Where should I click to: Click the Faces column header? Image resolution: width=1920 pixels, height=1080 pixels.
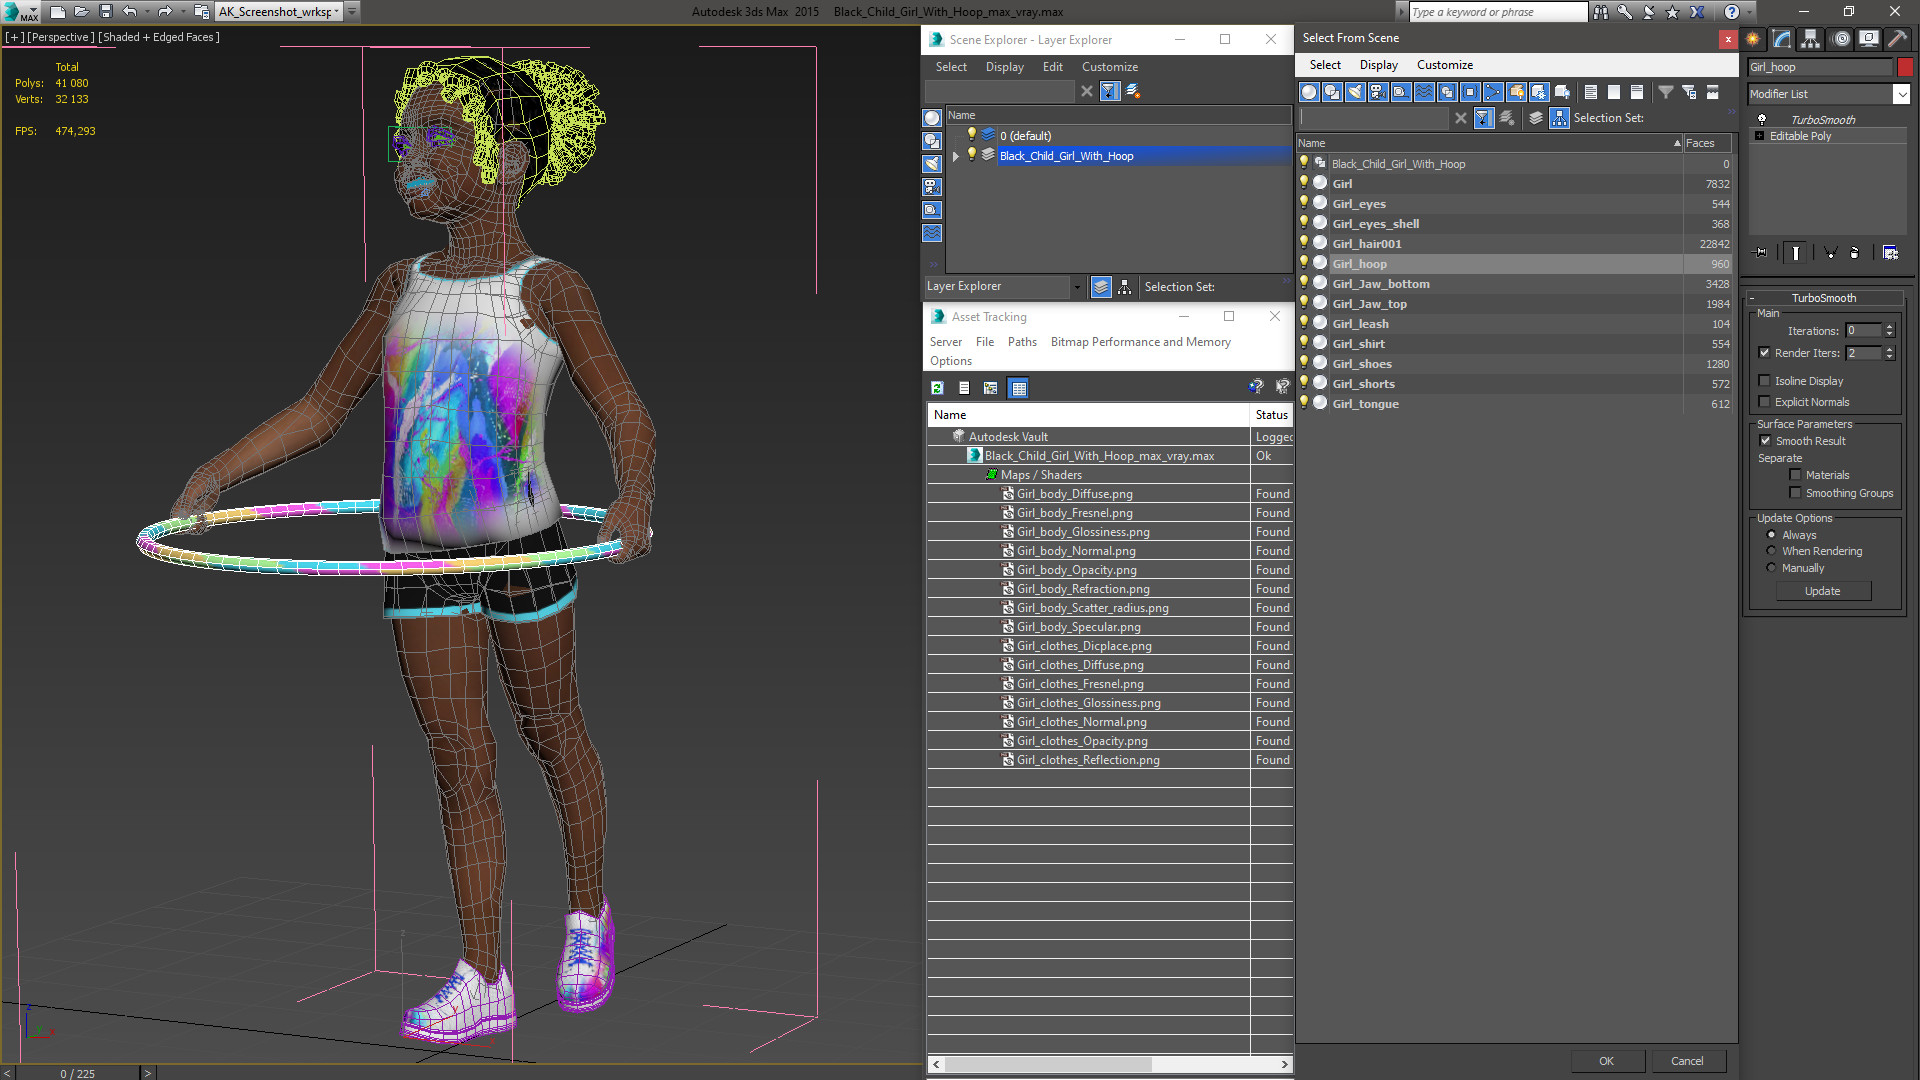[1708, 143]
